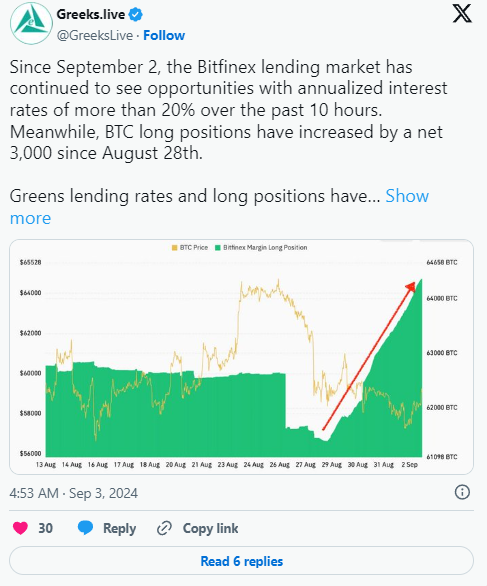Open the tweet info icon
Viewport: 487px width, 586px height.
click(x=462, y=492)
